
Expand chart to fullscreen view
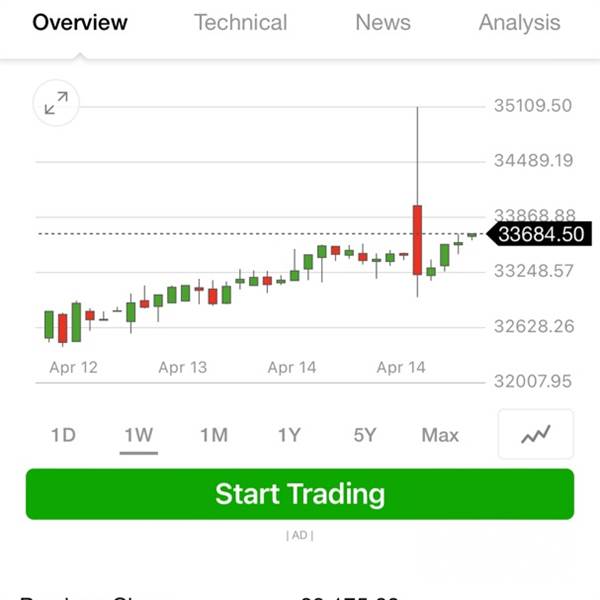click(56, 103)
